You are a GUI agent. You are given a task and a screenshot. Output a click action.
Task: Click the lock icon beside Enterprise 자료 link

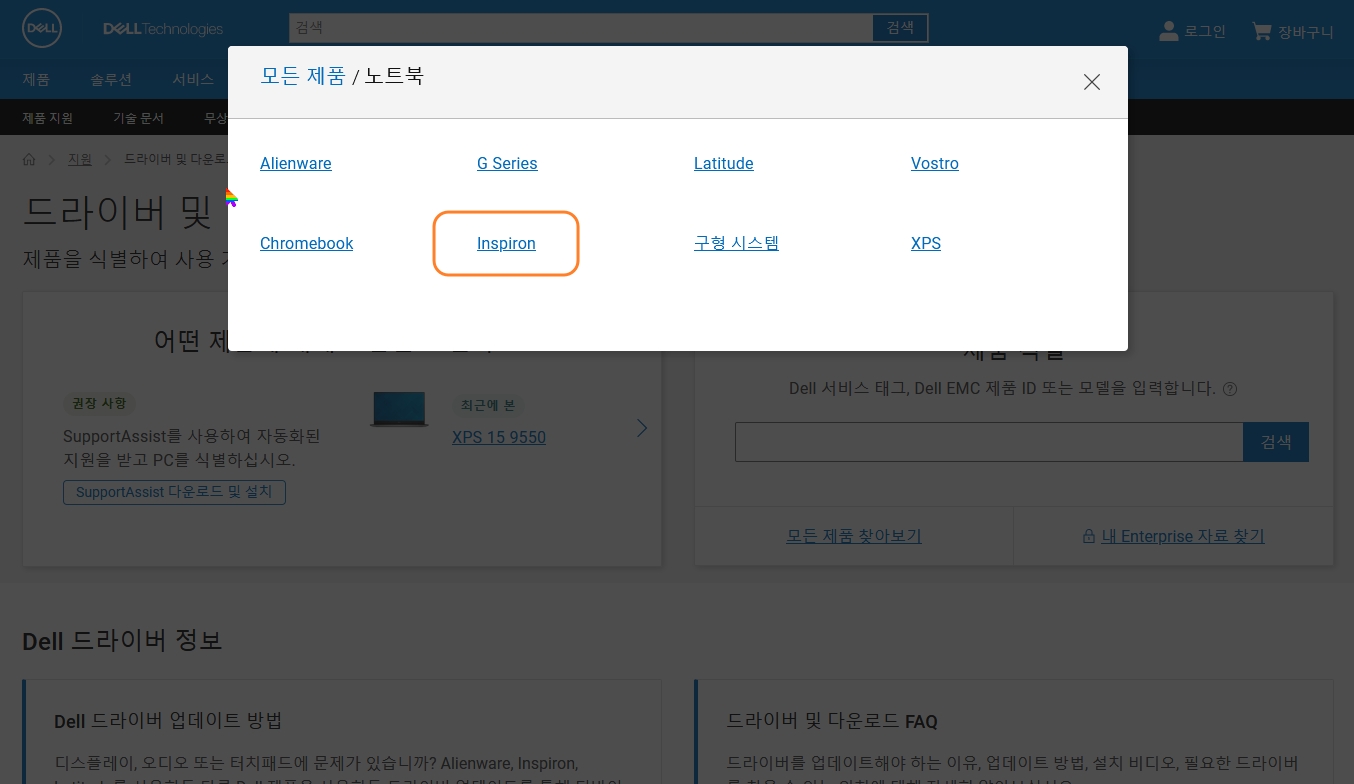1089,536
